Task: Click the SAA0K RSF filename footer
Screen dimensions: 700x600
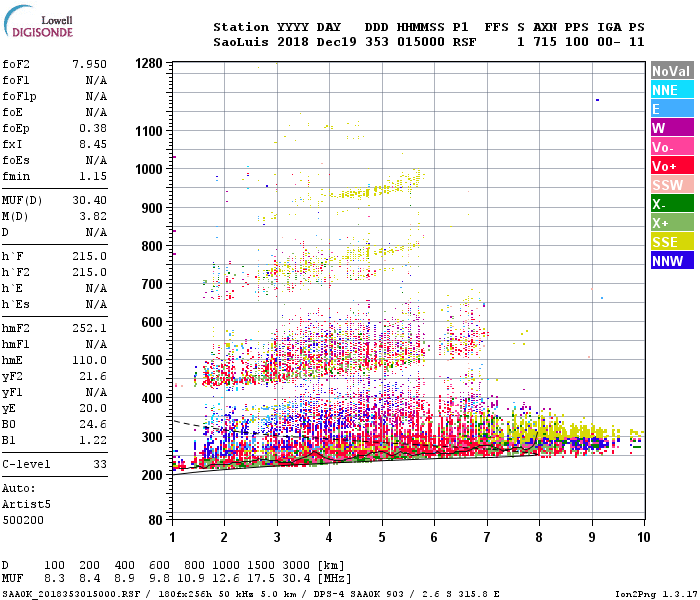Action: (x=71, y=594)
